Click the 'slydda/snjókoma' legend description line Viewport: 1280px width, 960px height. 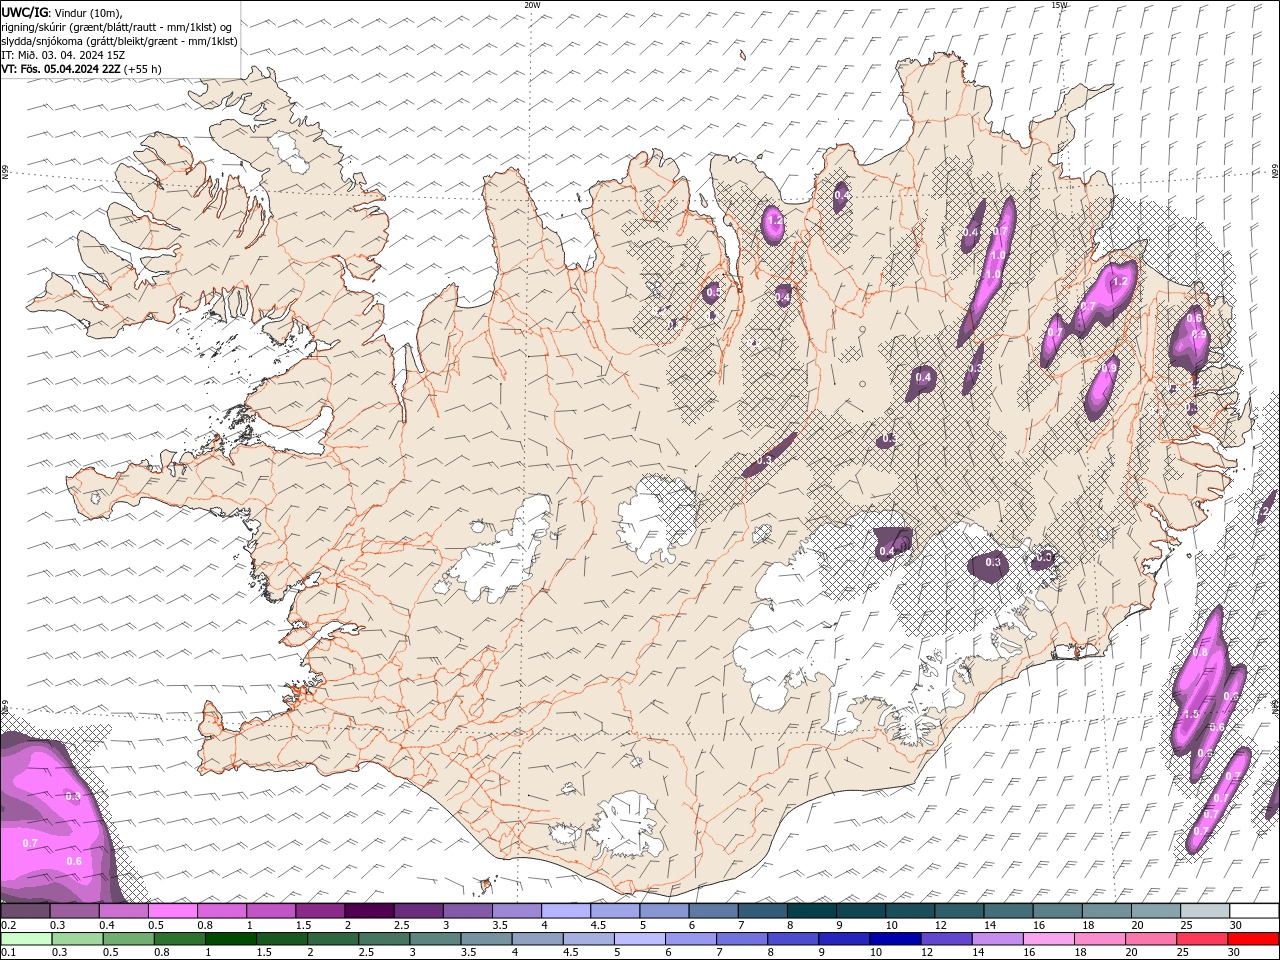[x=119, y=41]
